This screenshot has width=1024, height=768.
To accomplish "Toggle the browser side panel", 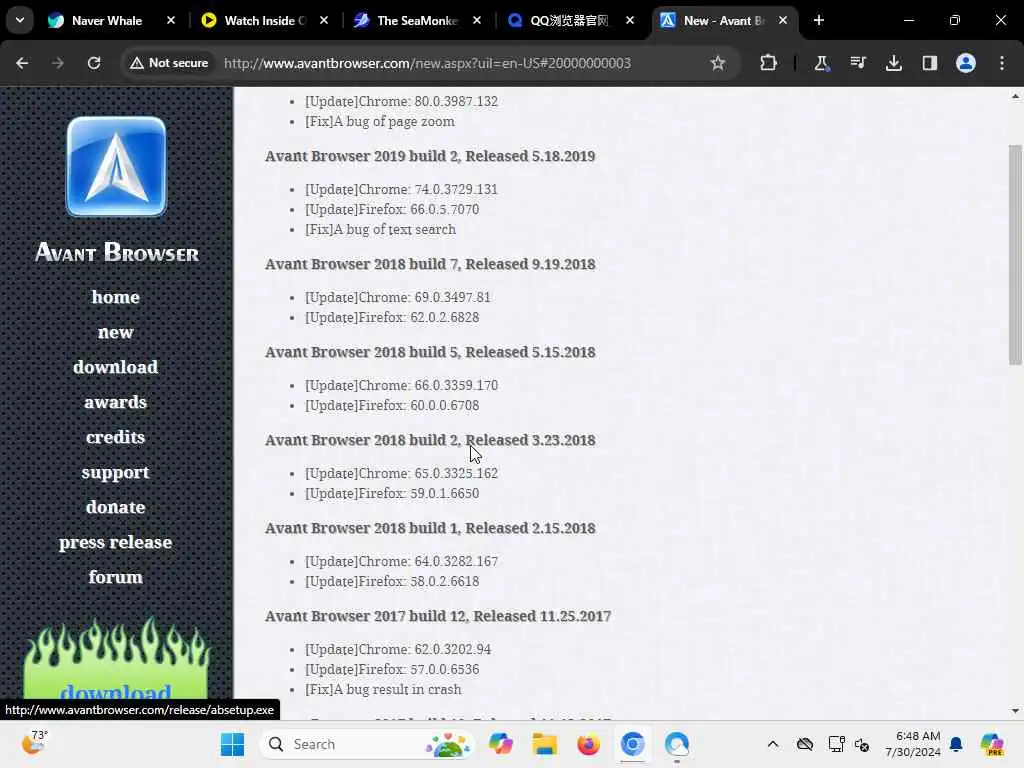I will tap(929, 63).
